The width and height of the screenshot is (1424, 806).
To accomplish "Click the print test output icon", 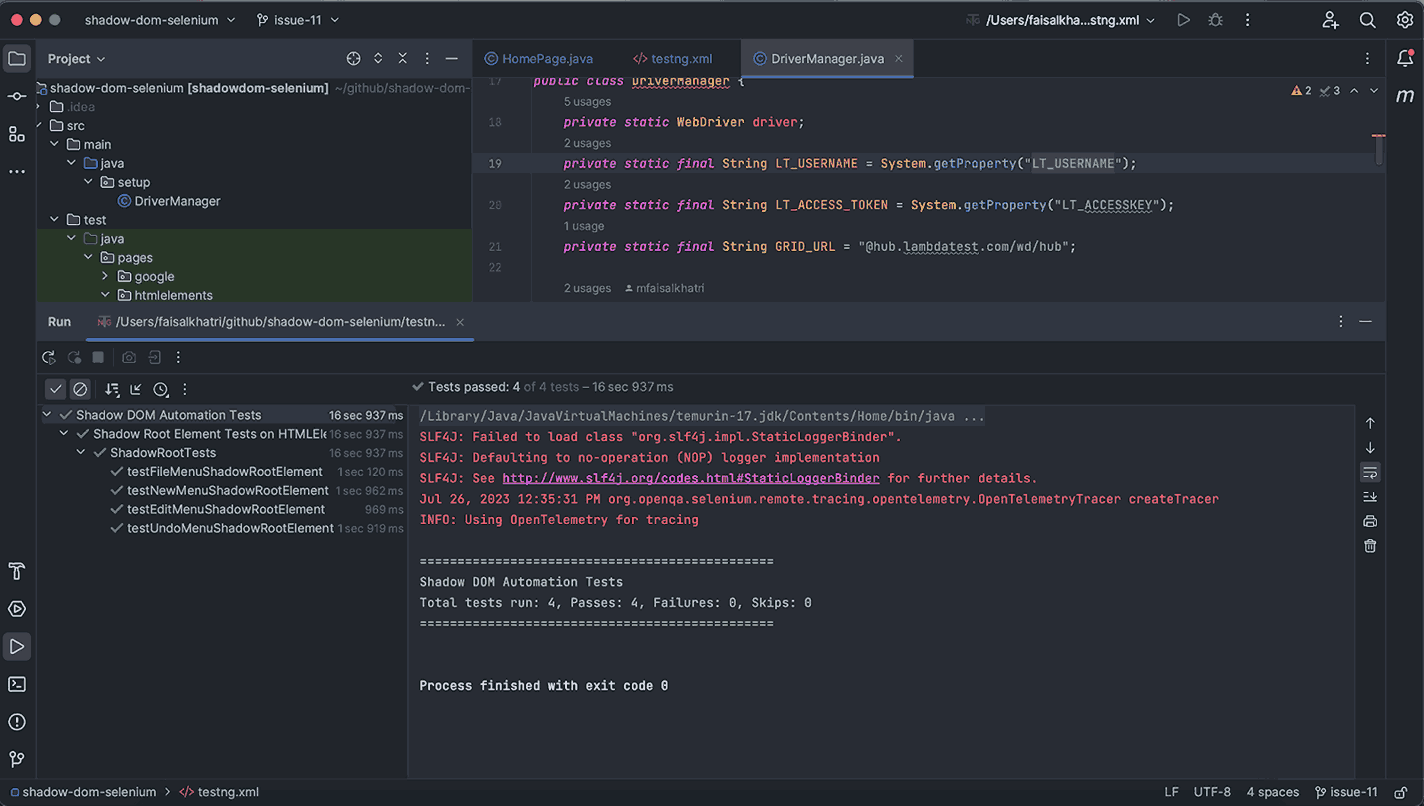I will click(1369, 520).
